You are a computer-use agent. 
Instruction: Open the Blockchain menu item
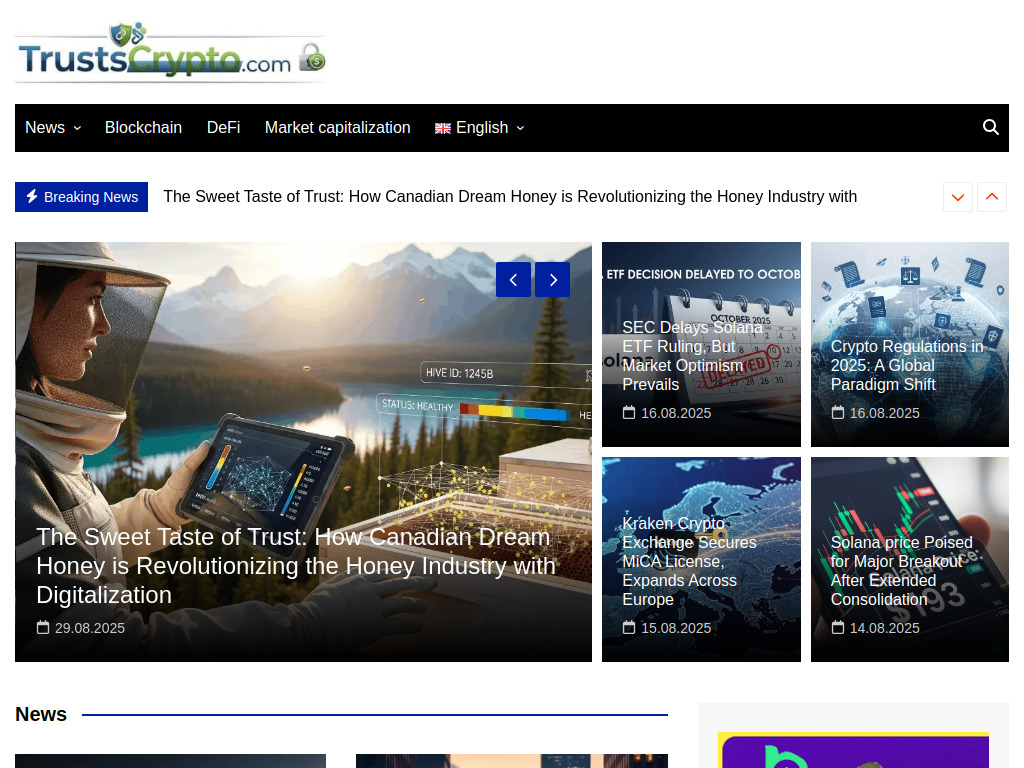coord(143,127)
